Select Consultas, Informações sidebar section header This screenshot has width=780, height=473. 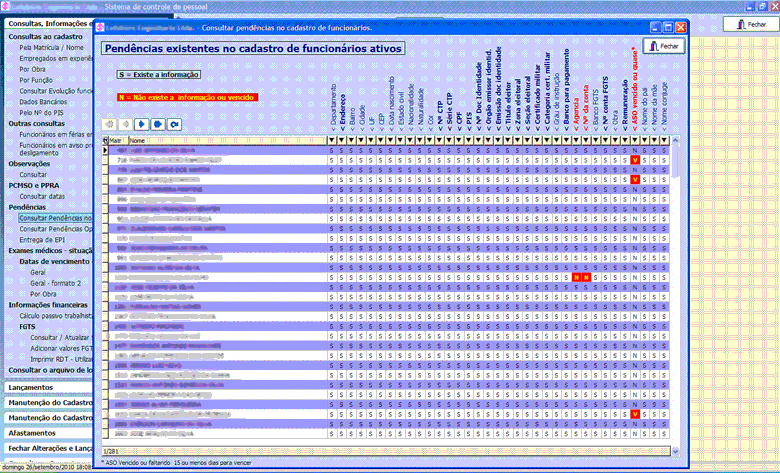tap(49, 24)
